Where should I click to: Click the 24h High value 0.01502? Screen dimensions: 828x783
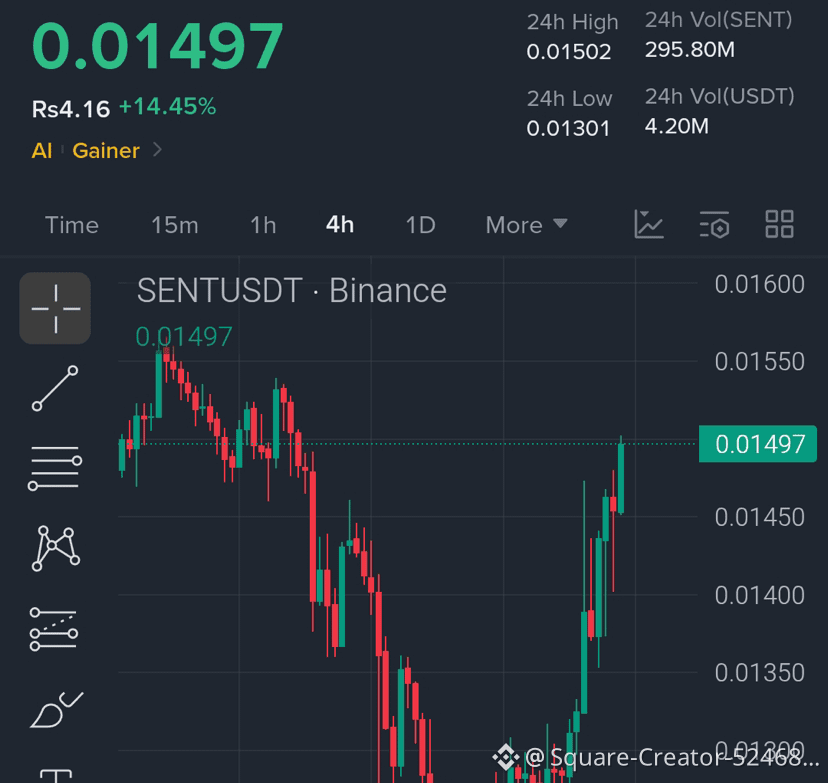pyautogui.click(x=569, y=52)
